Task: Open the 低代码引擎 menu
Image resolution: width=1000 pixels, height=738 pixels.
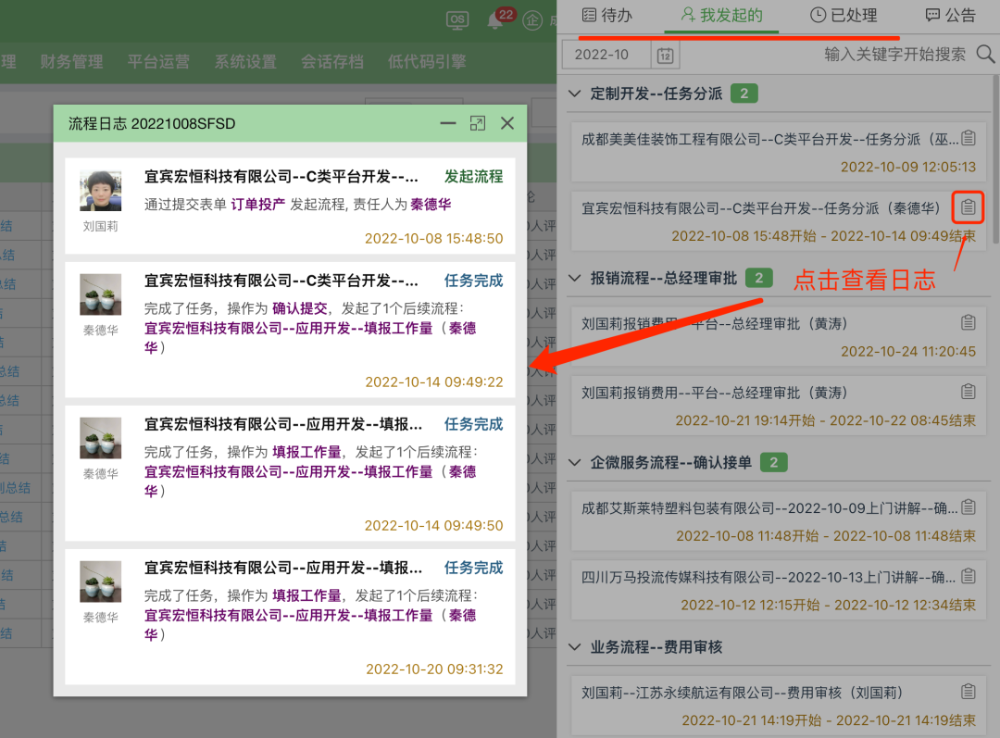Action: 427,62
